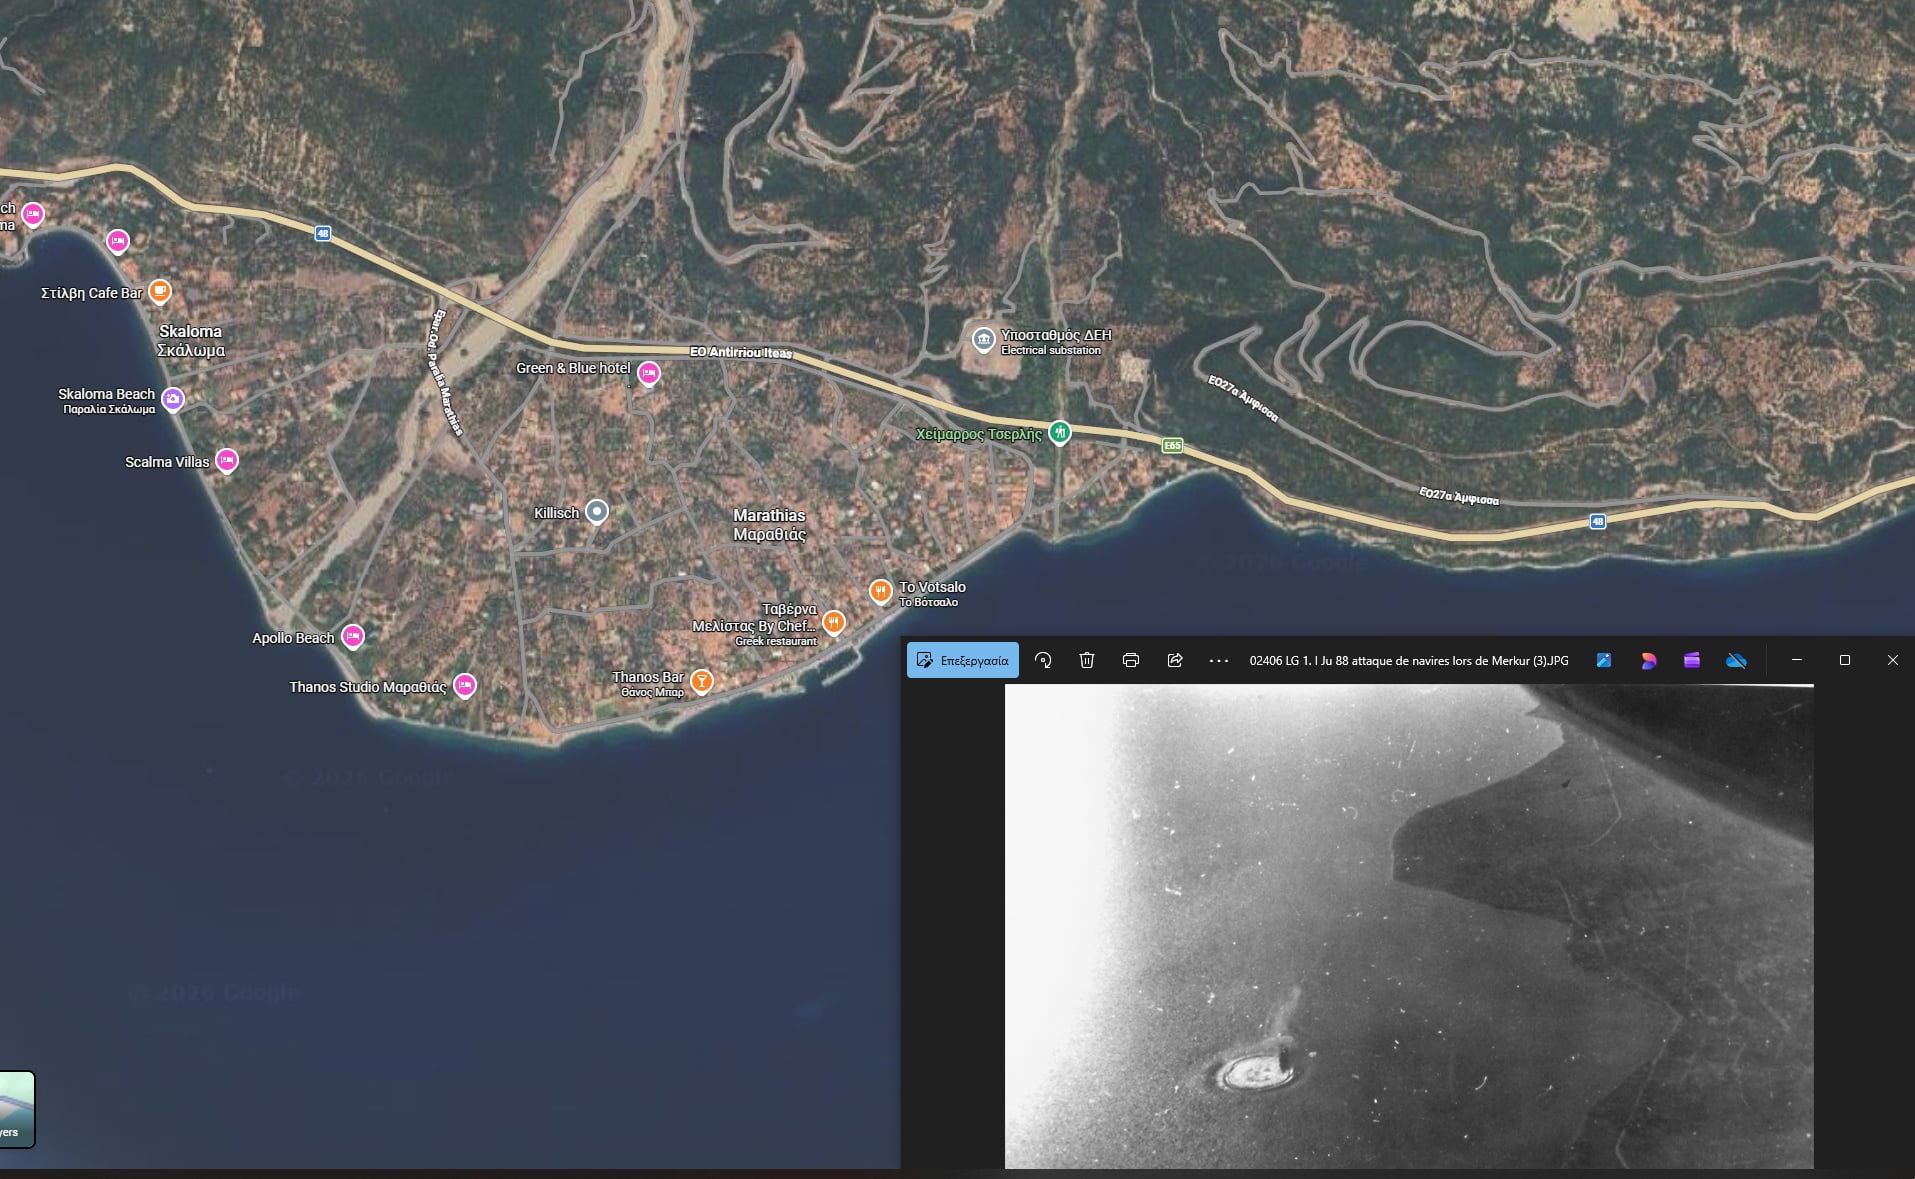Click the Επεξεργασία edit button
The image size is (1915, 1179).
point(962,660)
